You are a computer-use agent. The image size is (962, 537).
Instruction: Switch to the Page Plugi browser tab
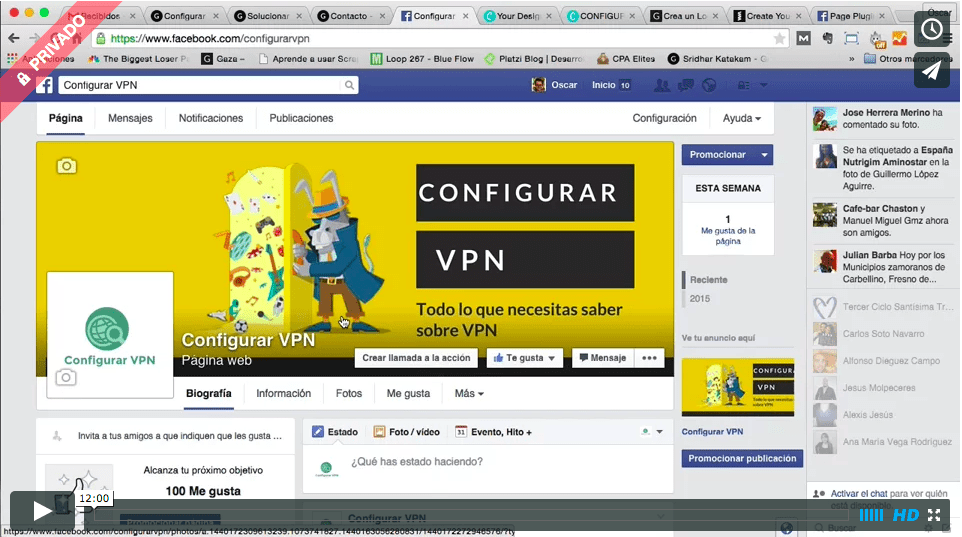pos(852,16)
